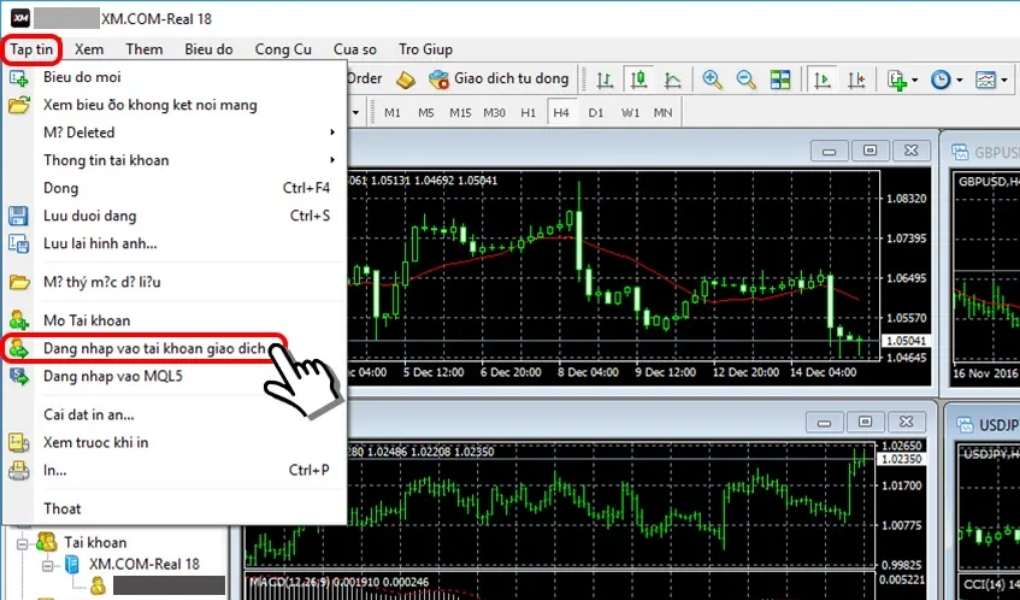This screenshot has height=600, width=1020.
Task: Click the gold MetaEditor icon in the toolbar
Action: [x=406, y=79]
